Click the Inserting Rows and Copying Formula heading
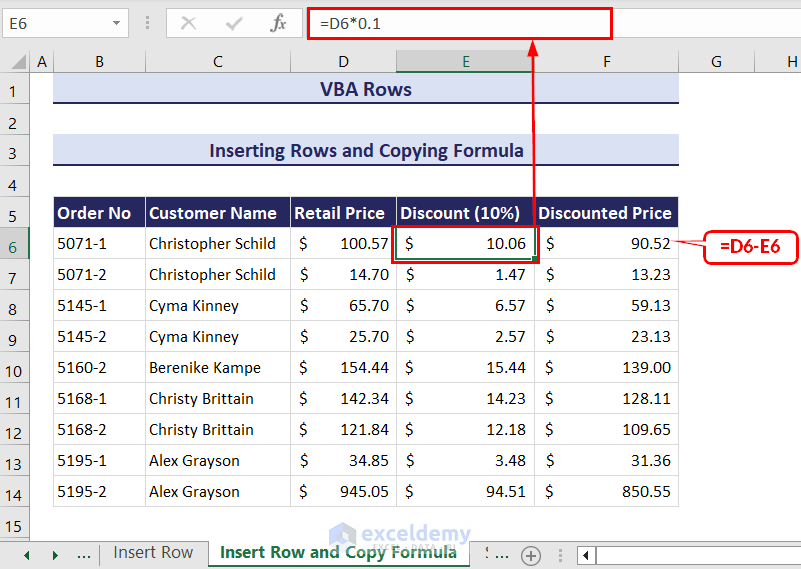801x569 pixels. pyautogui.click(x=366, y=150)
